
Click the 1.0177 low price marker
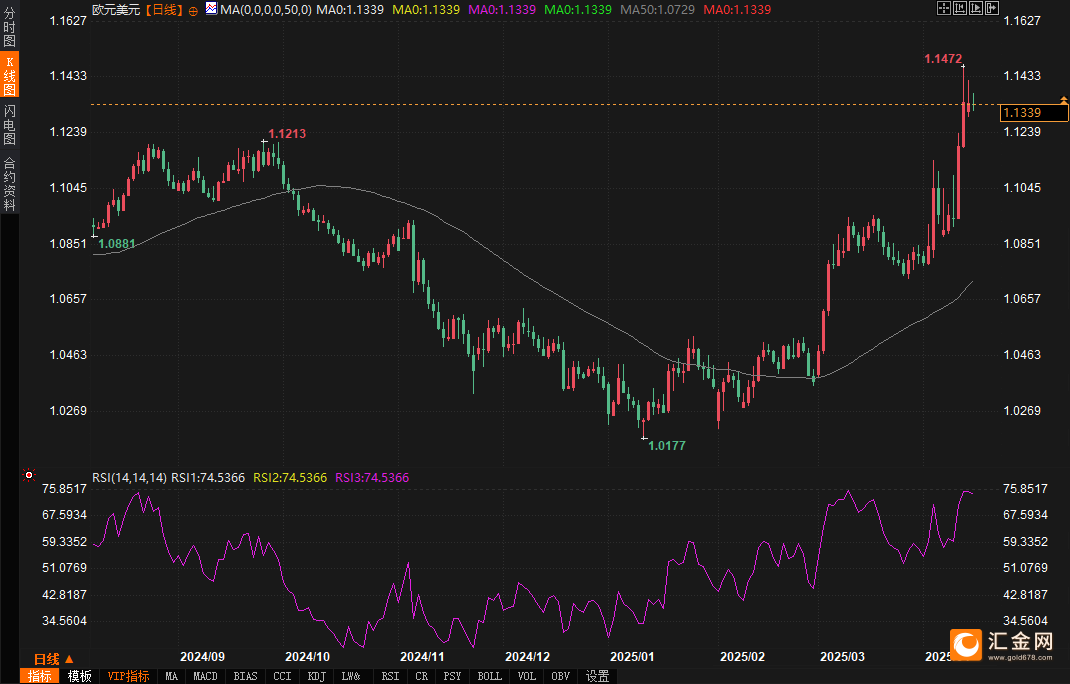(667, 446)
